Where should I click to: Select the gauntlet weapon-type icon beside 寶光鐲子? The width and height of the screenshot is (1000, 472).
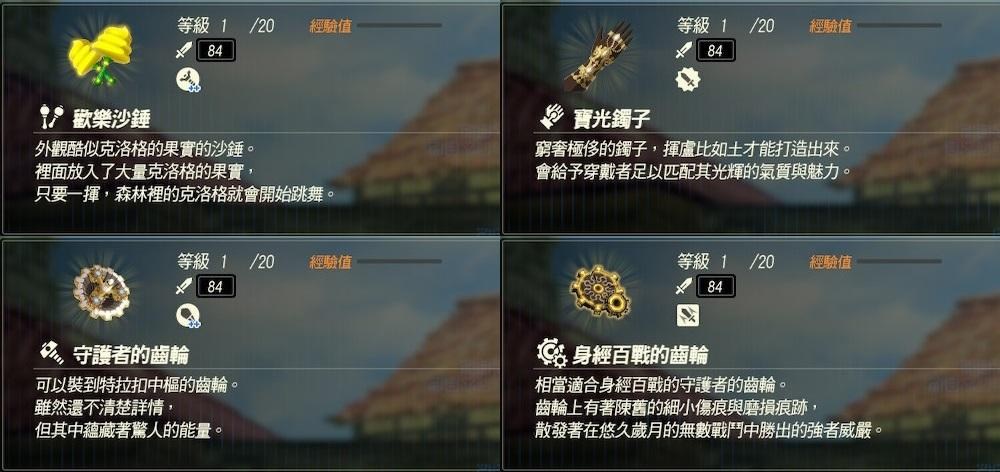tap(551, 116)
